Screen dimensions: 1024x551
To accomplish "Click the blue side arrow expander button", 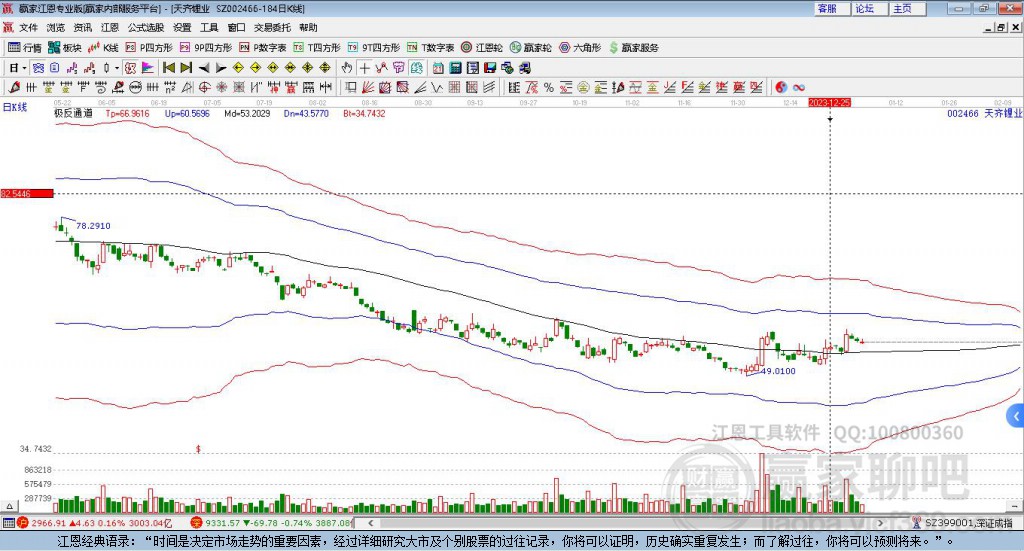I will [1016, 415].
